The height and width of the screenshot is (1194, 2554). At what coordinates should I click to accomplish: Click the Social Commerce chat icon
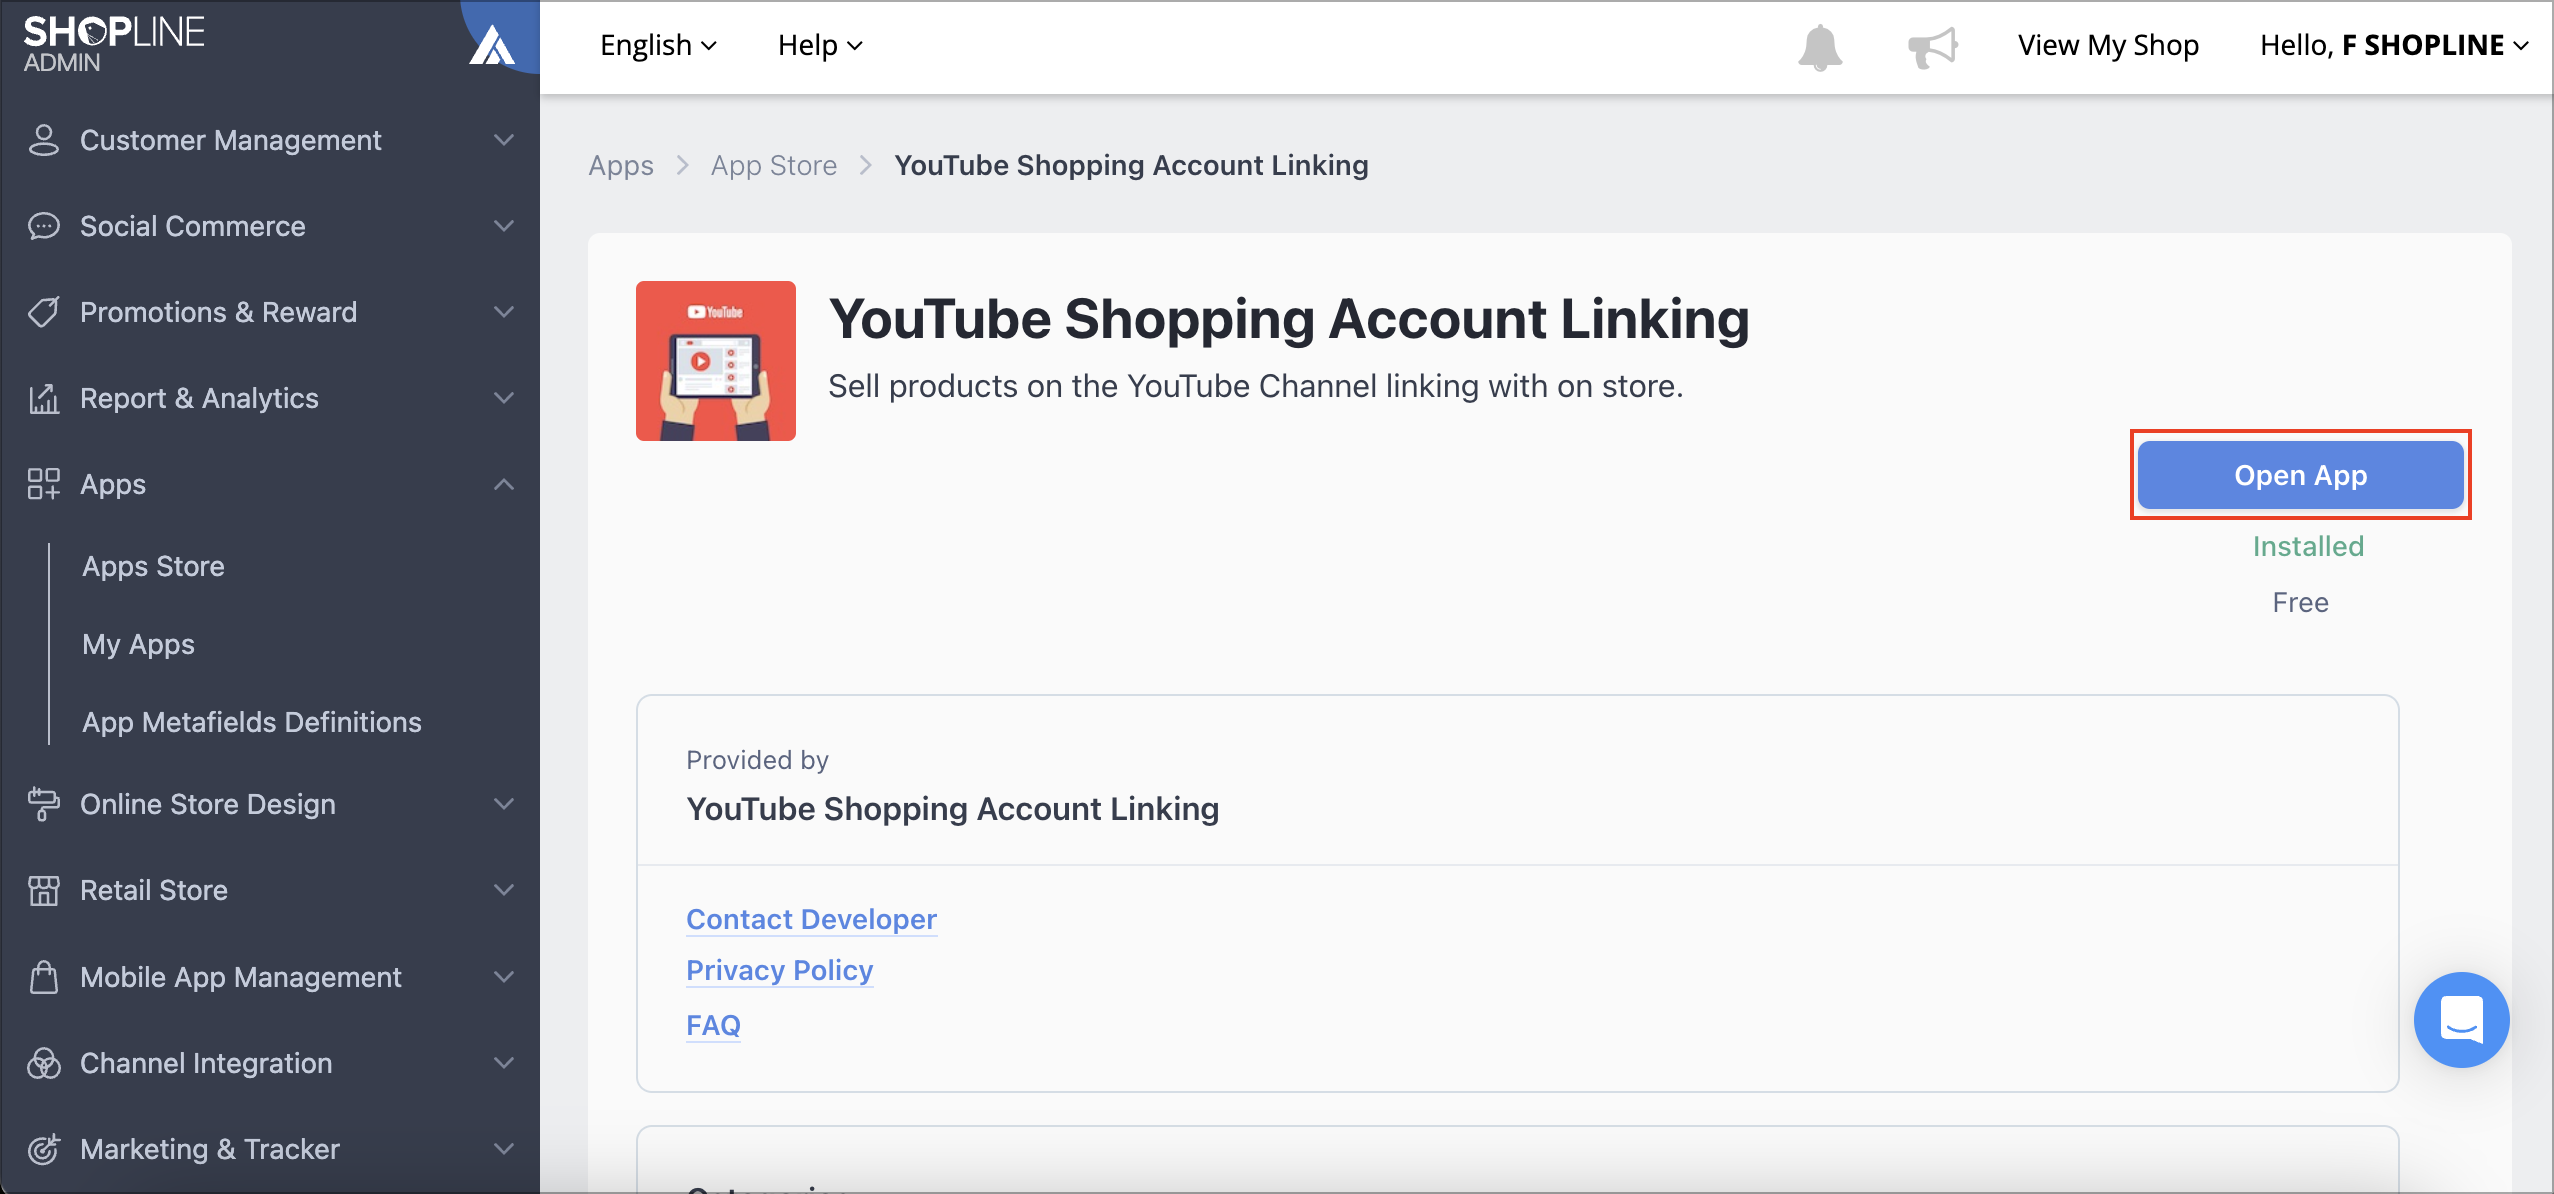click(43, 226)
